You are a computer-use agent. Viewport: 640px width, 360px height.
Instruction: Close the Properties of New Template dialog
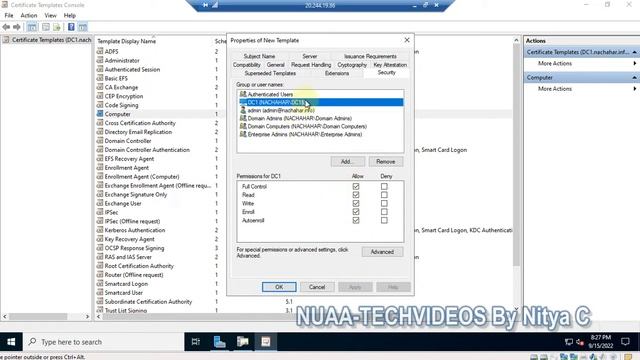tap(407, 40)
